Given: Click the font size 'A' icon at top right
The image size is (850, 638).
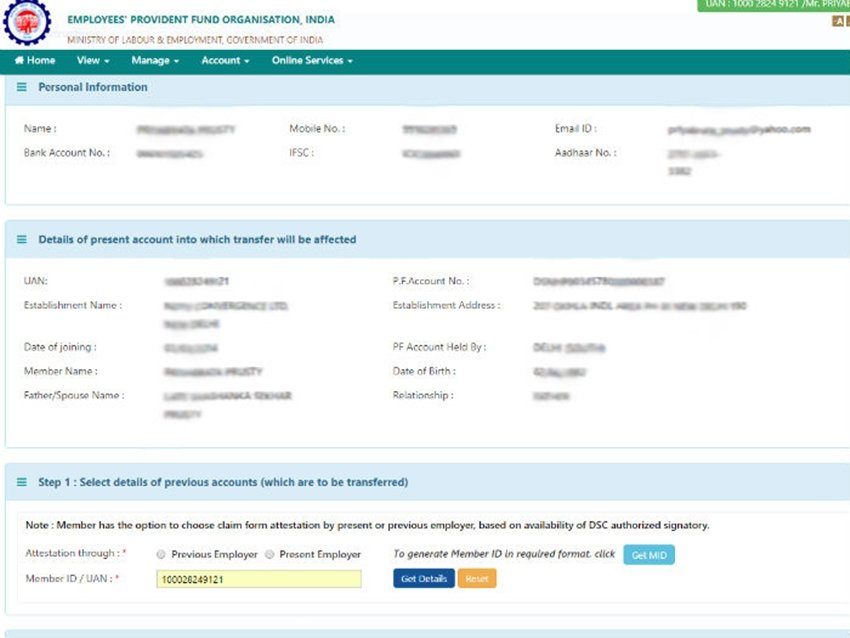Looking at the screenshot, I should coord(838,21).
